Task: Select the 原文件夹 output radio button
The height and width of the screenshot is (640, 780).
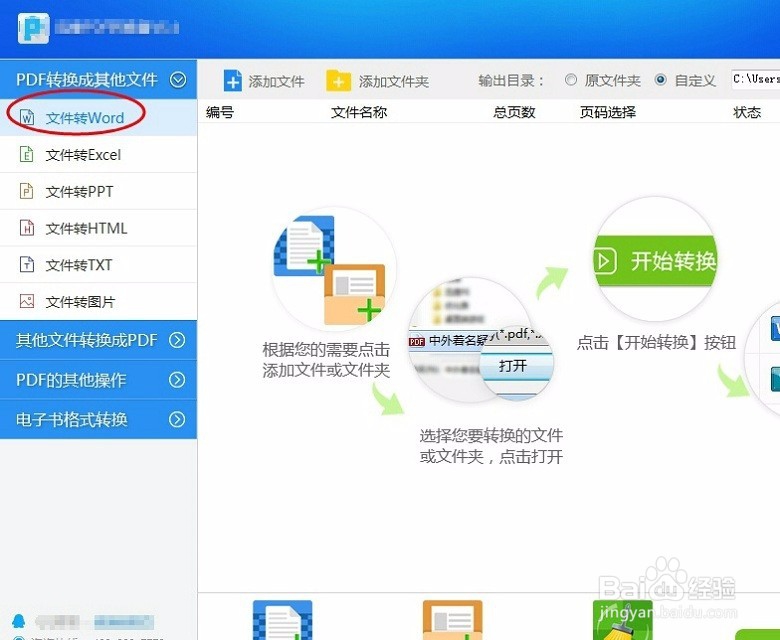Action: click(571, 80)
